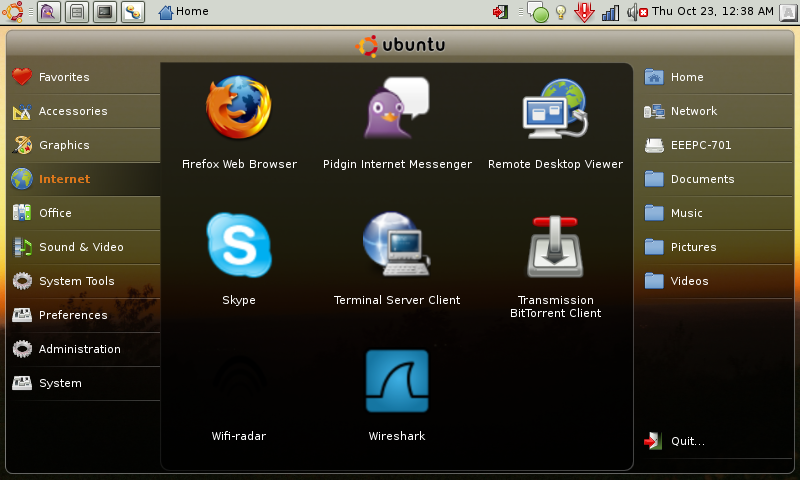Screen dimensions: 800x480
Task: Open the Pidgin status tray icon
Action: coord(538,12)
